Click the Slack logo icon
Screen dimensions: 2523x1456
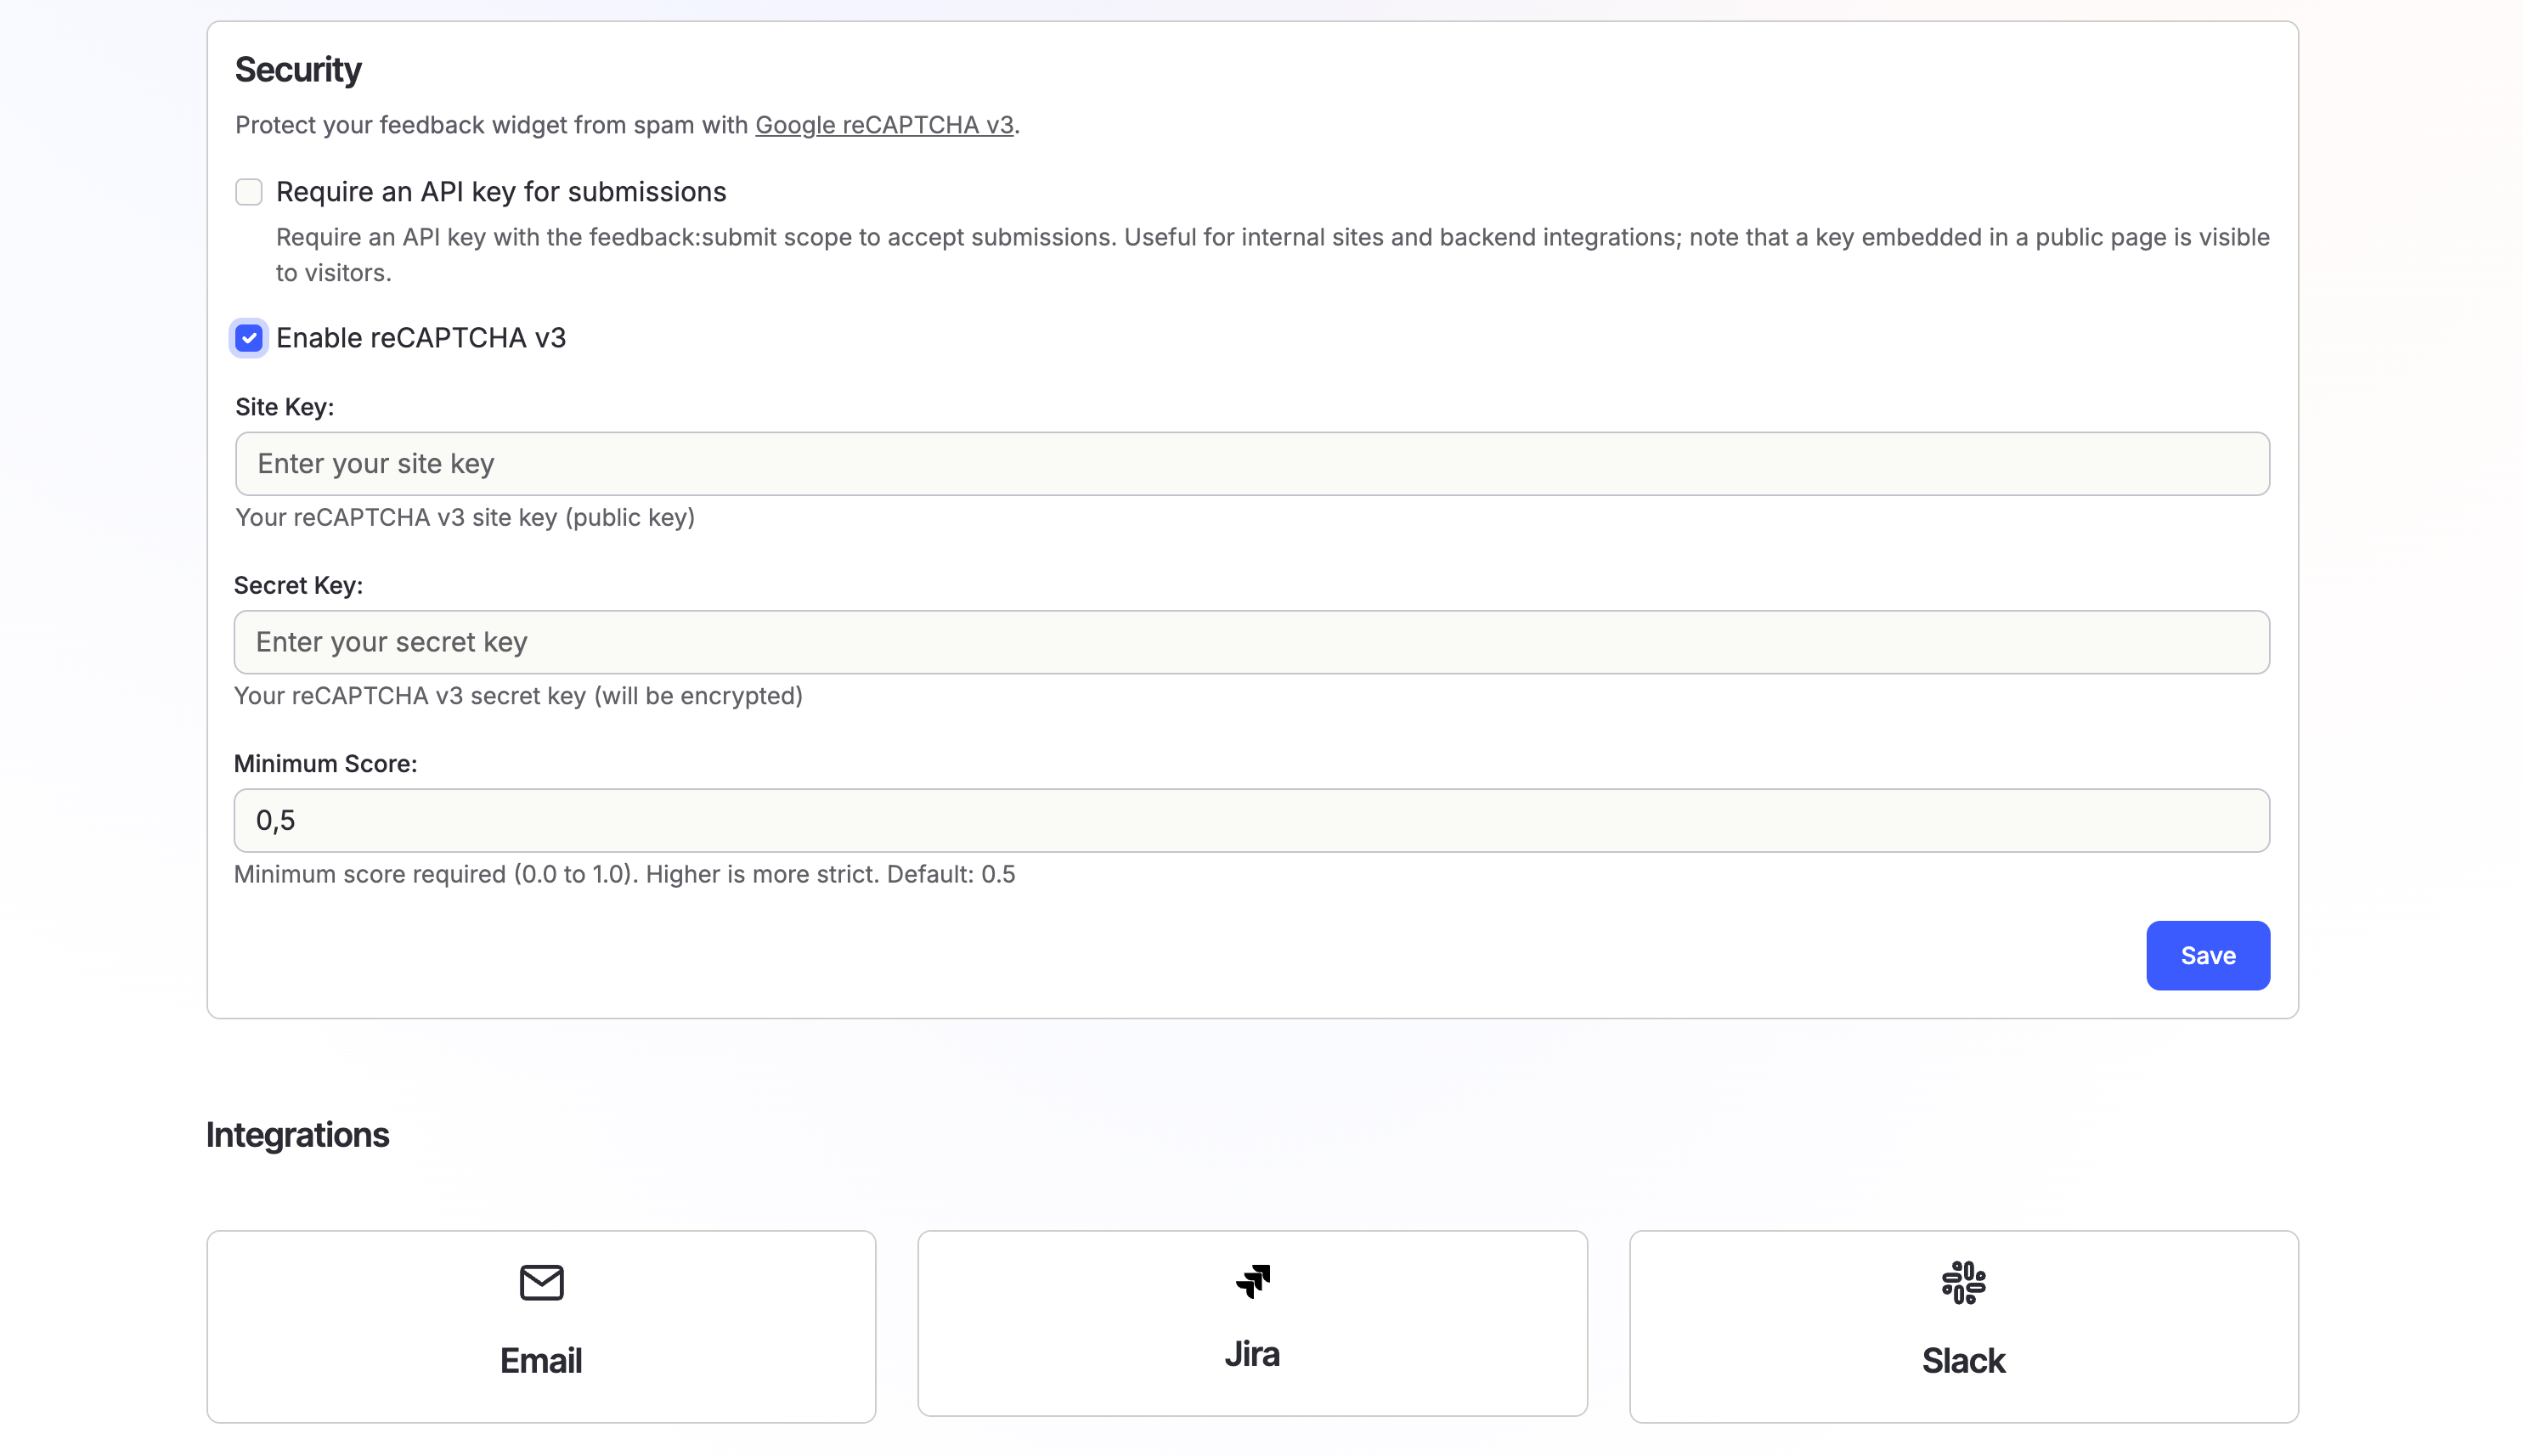[x=1963, y=1282]
